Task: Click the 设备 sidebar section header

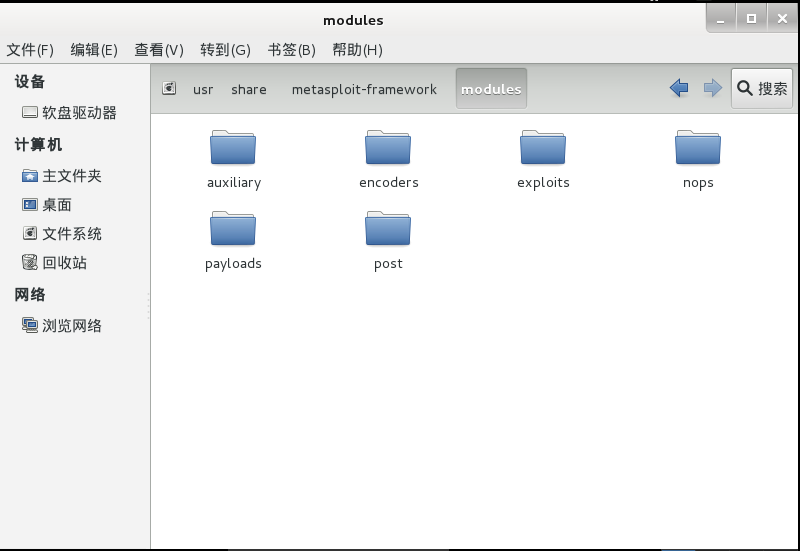Action: point(30,81)
